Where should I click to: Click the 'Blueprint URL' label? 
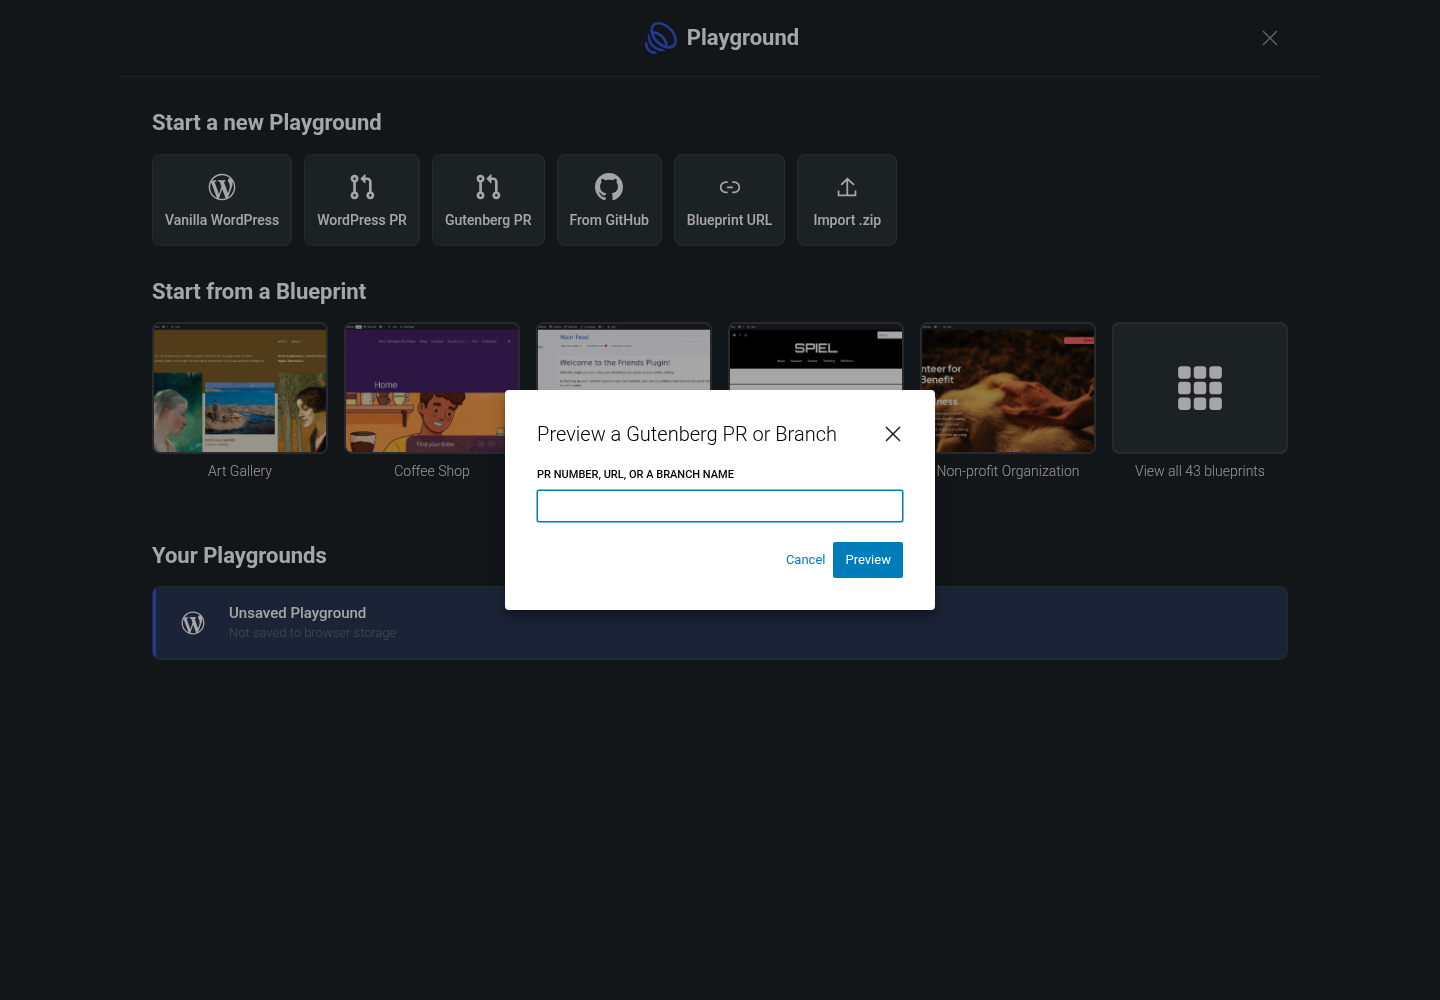[x=730, y=220]
